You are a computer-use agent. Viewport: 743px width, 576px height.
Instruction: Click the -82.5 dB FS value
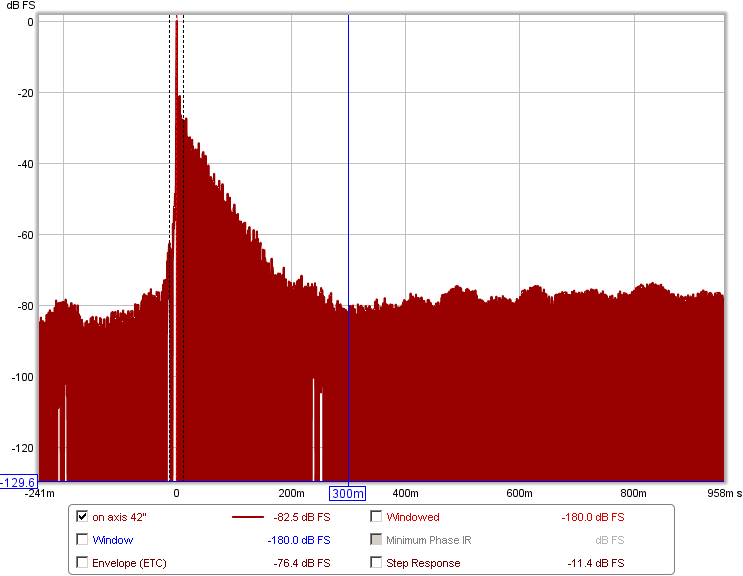click(x=302, y=517)
